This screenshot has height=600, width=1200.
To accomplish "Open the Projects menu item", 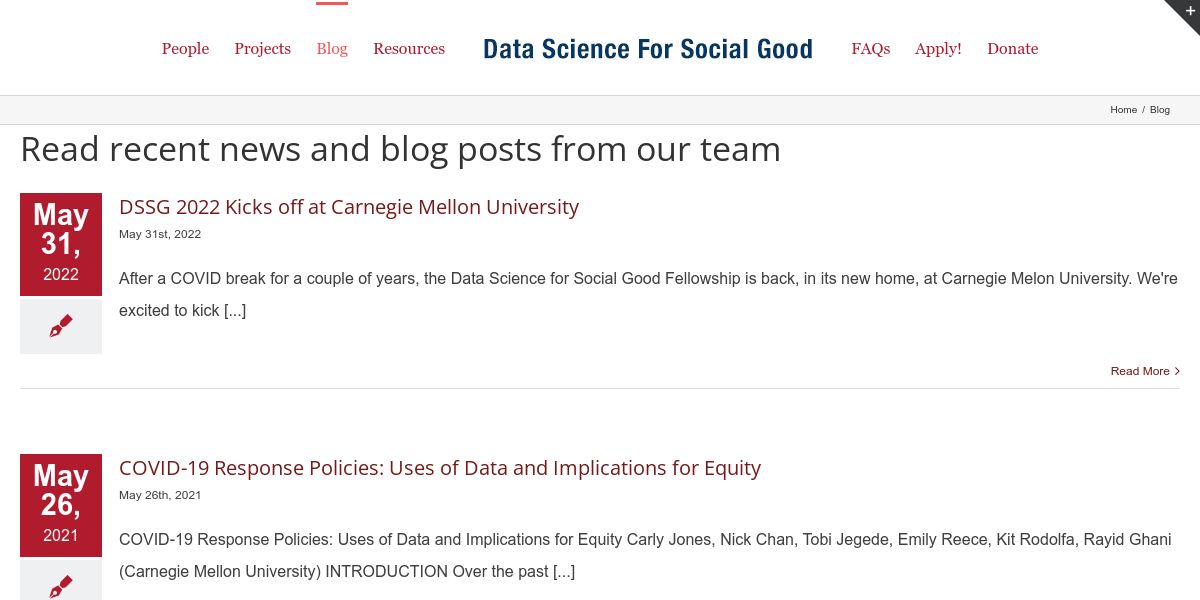I will coord(262,48).
